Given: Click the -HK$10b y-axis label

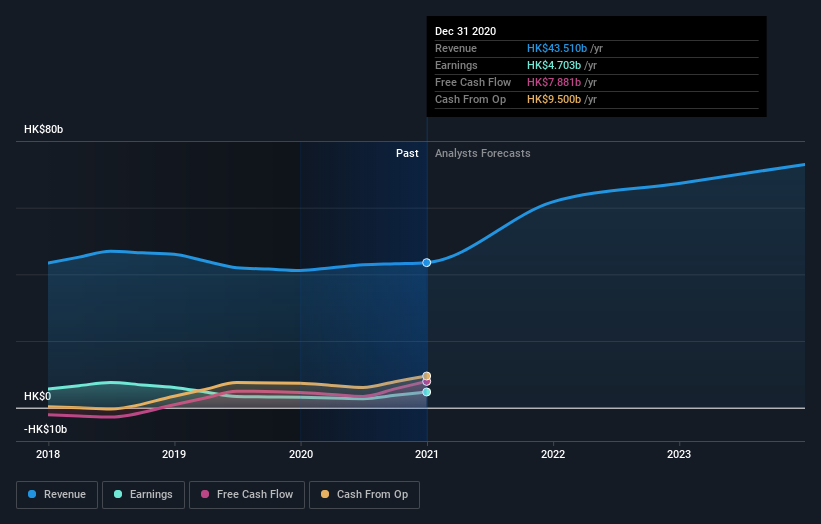Looking at the screenshot, I should pos(46,429).
